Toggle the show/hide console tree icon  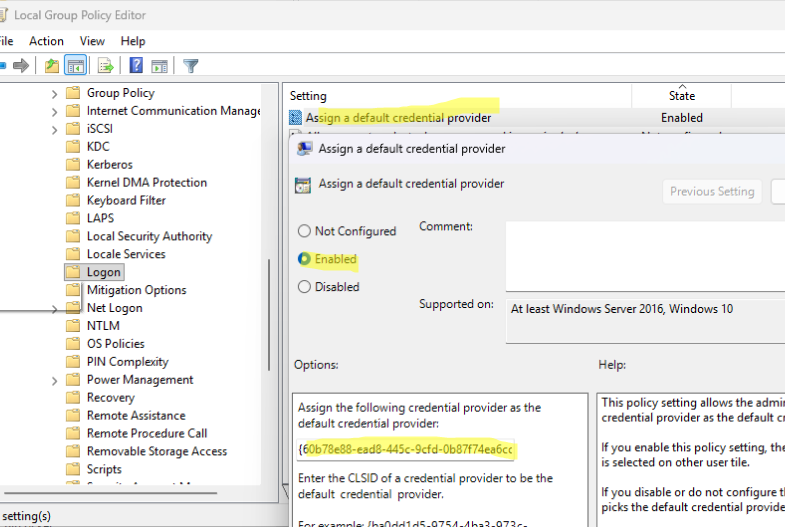point(76,66)
